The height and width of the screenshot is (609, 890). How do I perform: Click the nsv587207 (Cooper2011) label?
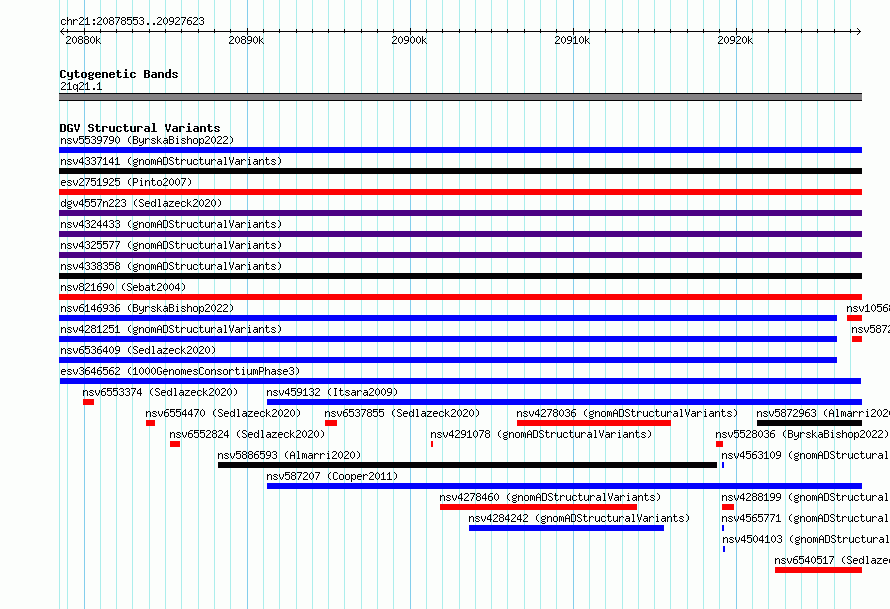click(332, 476)
